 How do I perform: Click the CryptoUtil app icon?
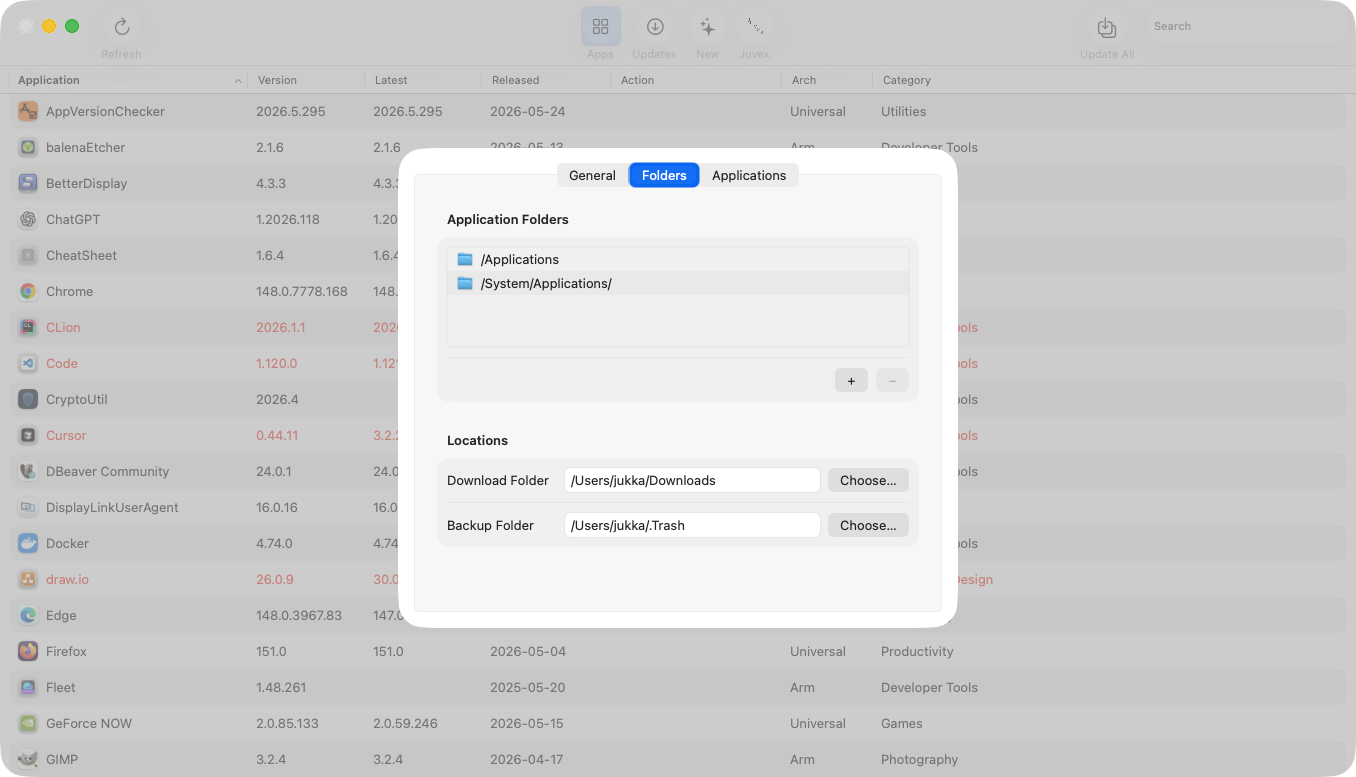[28, 399]
